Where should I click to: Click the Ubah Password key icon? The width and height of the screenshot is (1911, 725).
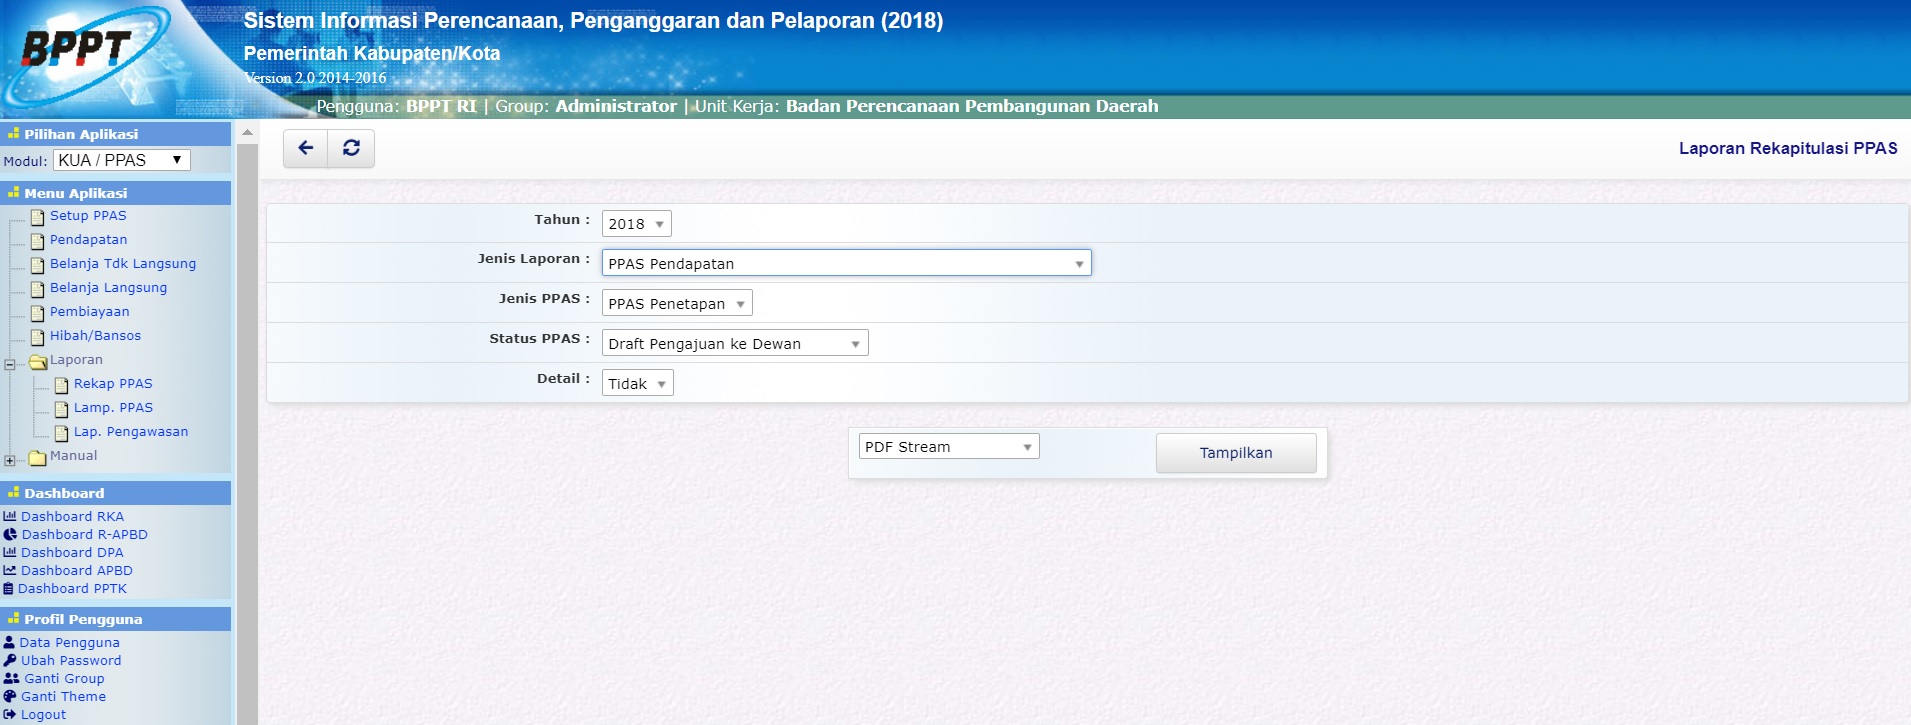10,660
